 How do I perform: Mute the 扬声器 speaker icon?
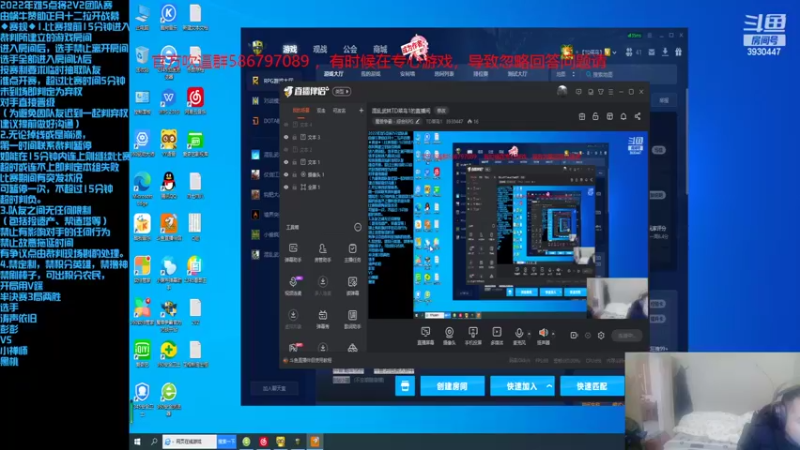(x=543, y=333)
